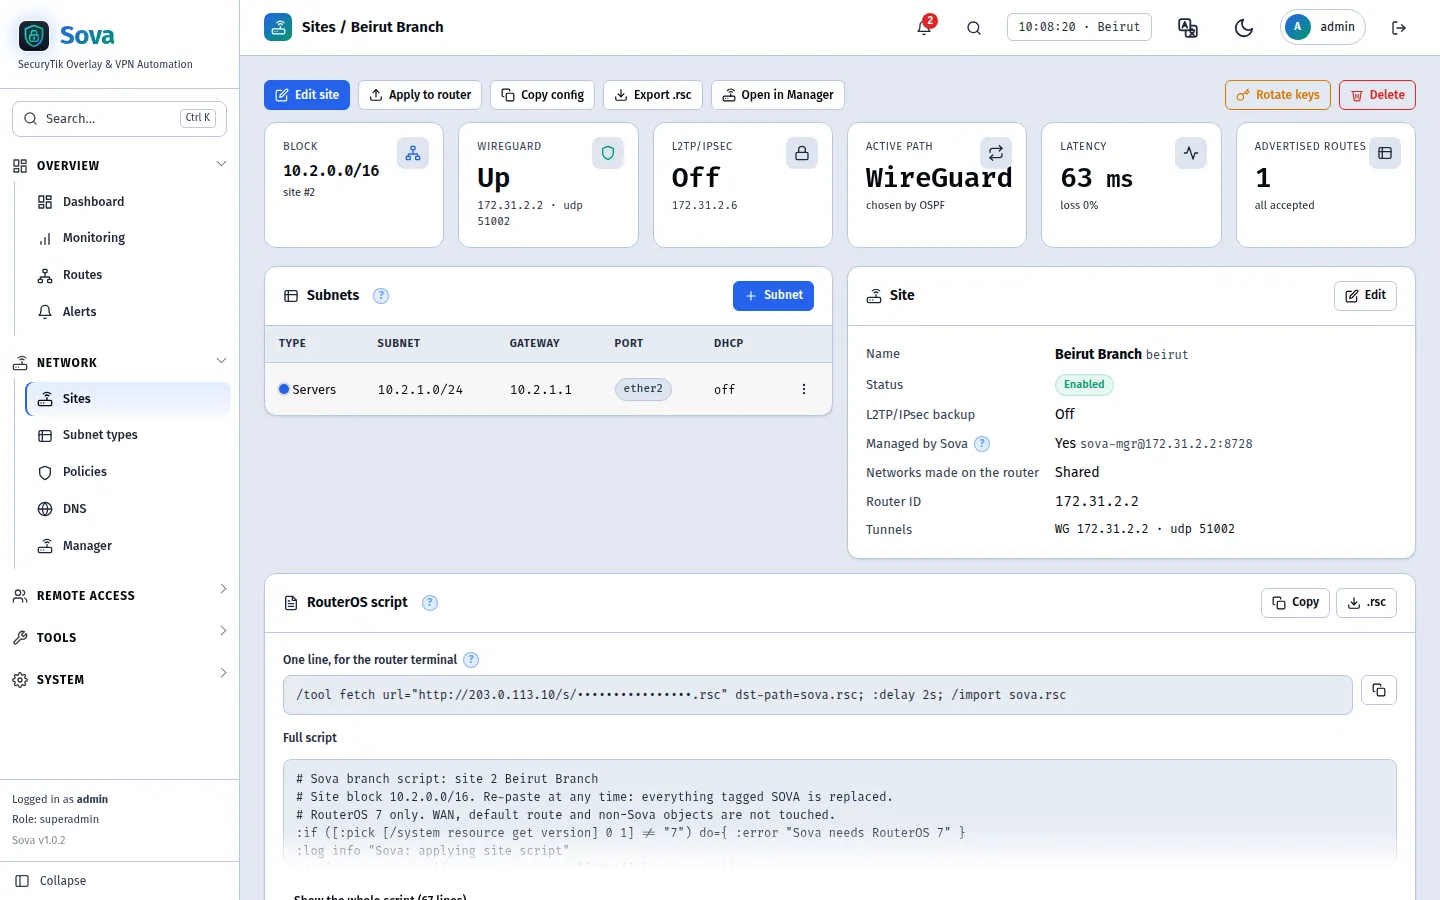Click the search magnifier icon in header
Screen dimensions: 1440x900
[974, 27]
